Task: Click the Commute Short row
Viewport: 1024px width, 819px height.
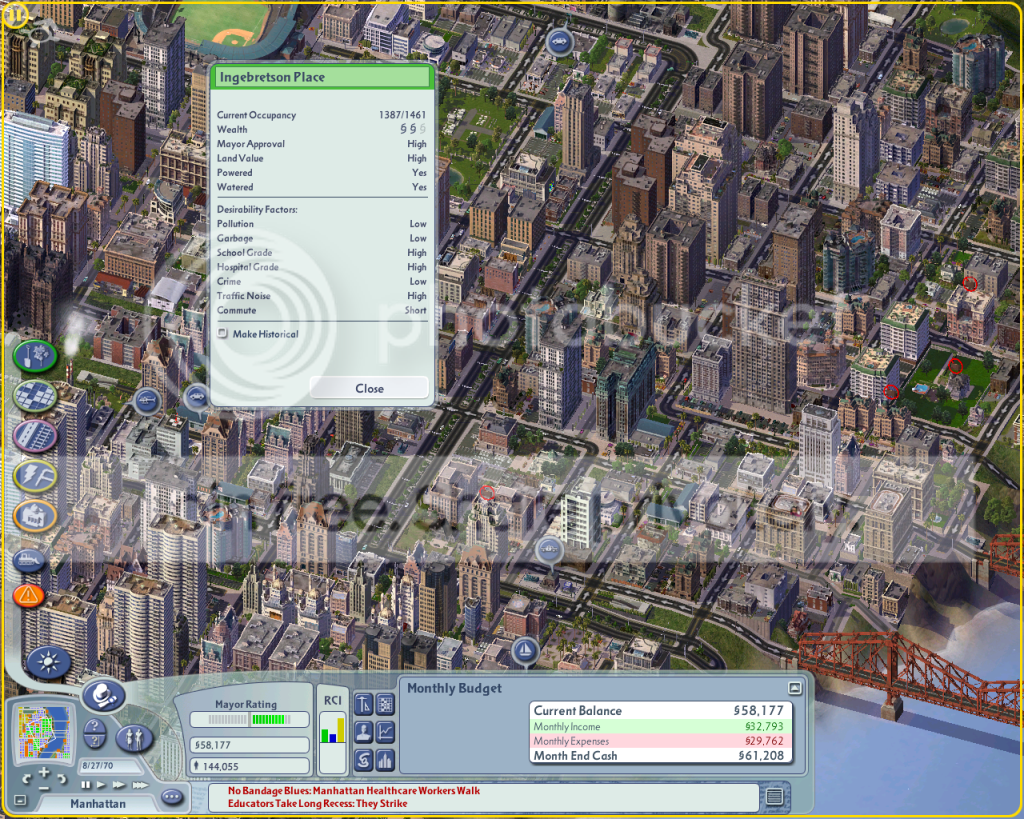Action: (321, 310)
